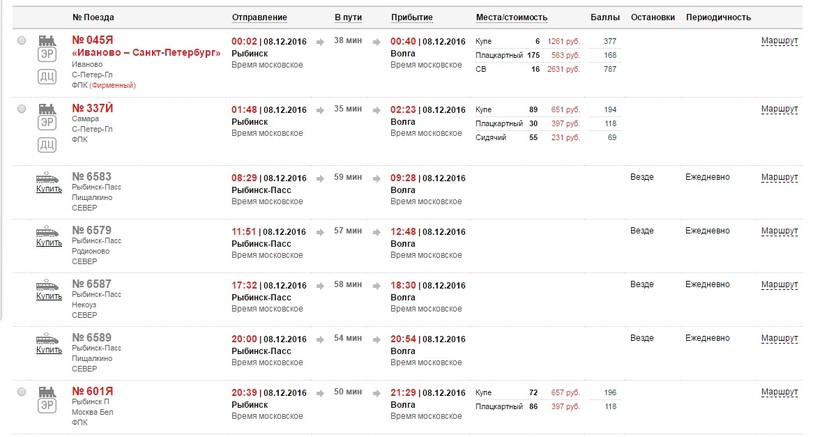
Task: Sort by В пути column header
Action: (x=347, y=18)
